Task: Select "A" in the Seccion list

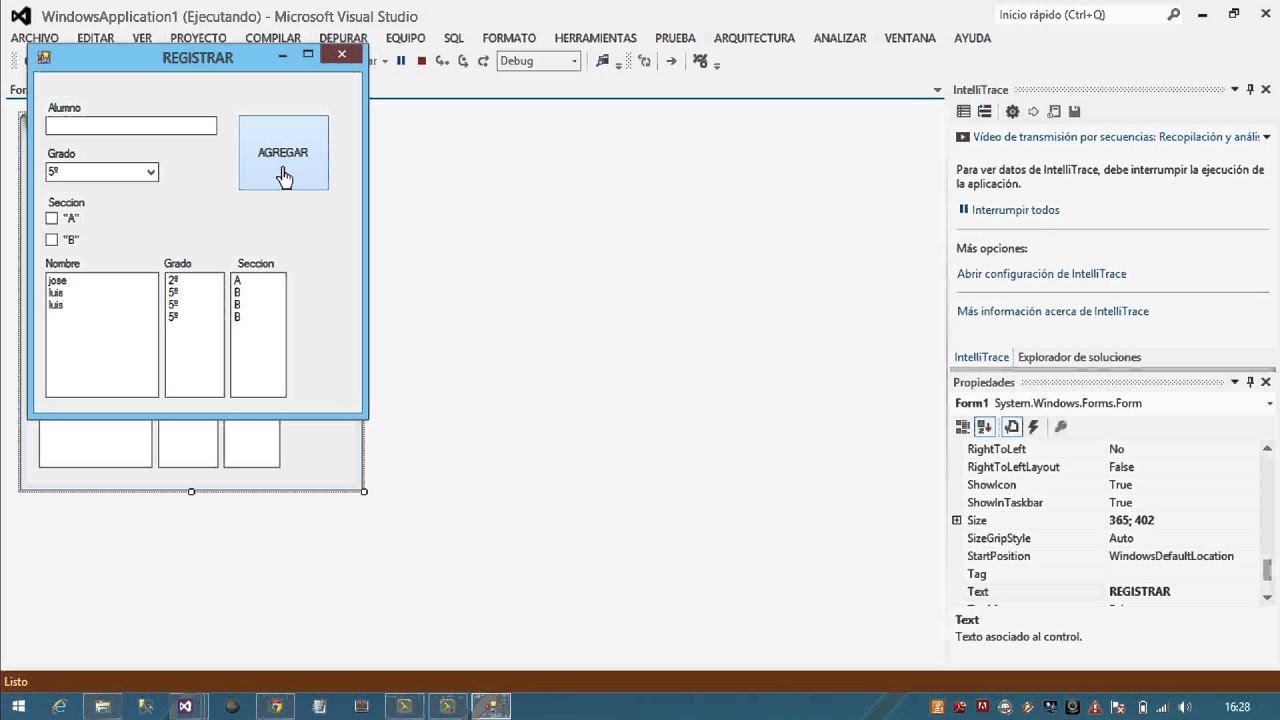Action: tap(238, 281)
